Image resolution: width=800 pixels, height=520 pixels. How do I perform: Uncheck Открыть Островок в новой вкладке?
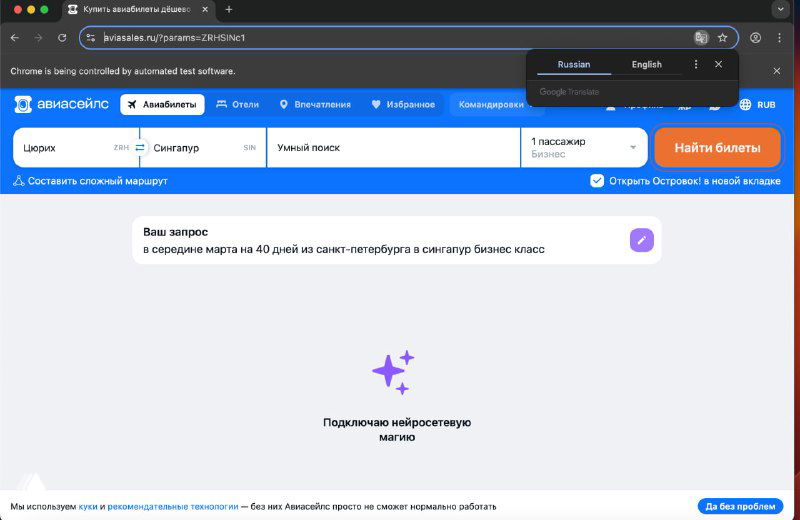pos(597,181)
